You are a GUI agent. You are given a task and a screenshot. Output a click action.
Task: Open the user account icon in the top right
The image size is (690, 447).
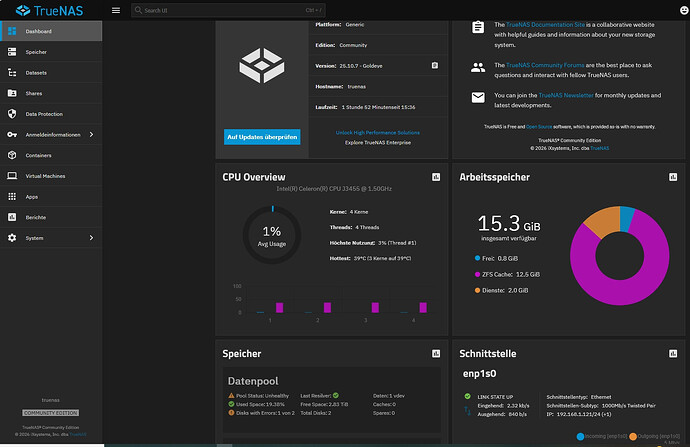pos(684,10)
